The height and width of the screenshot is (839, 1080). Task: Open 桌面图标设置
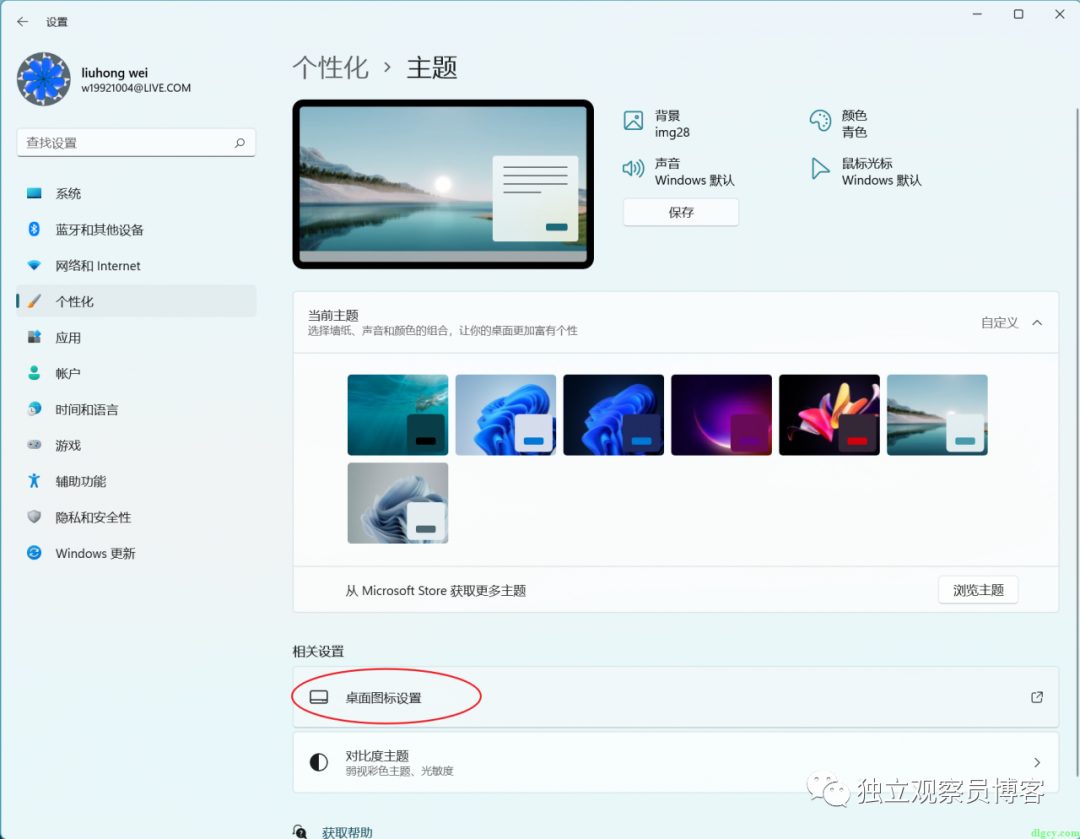click(676, 697)
